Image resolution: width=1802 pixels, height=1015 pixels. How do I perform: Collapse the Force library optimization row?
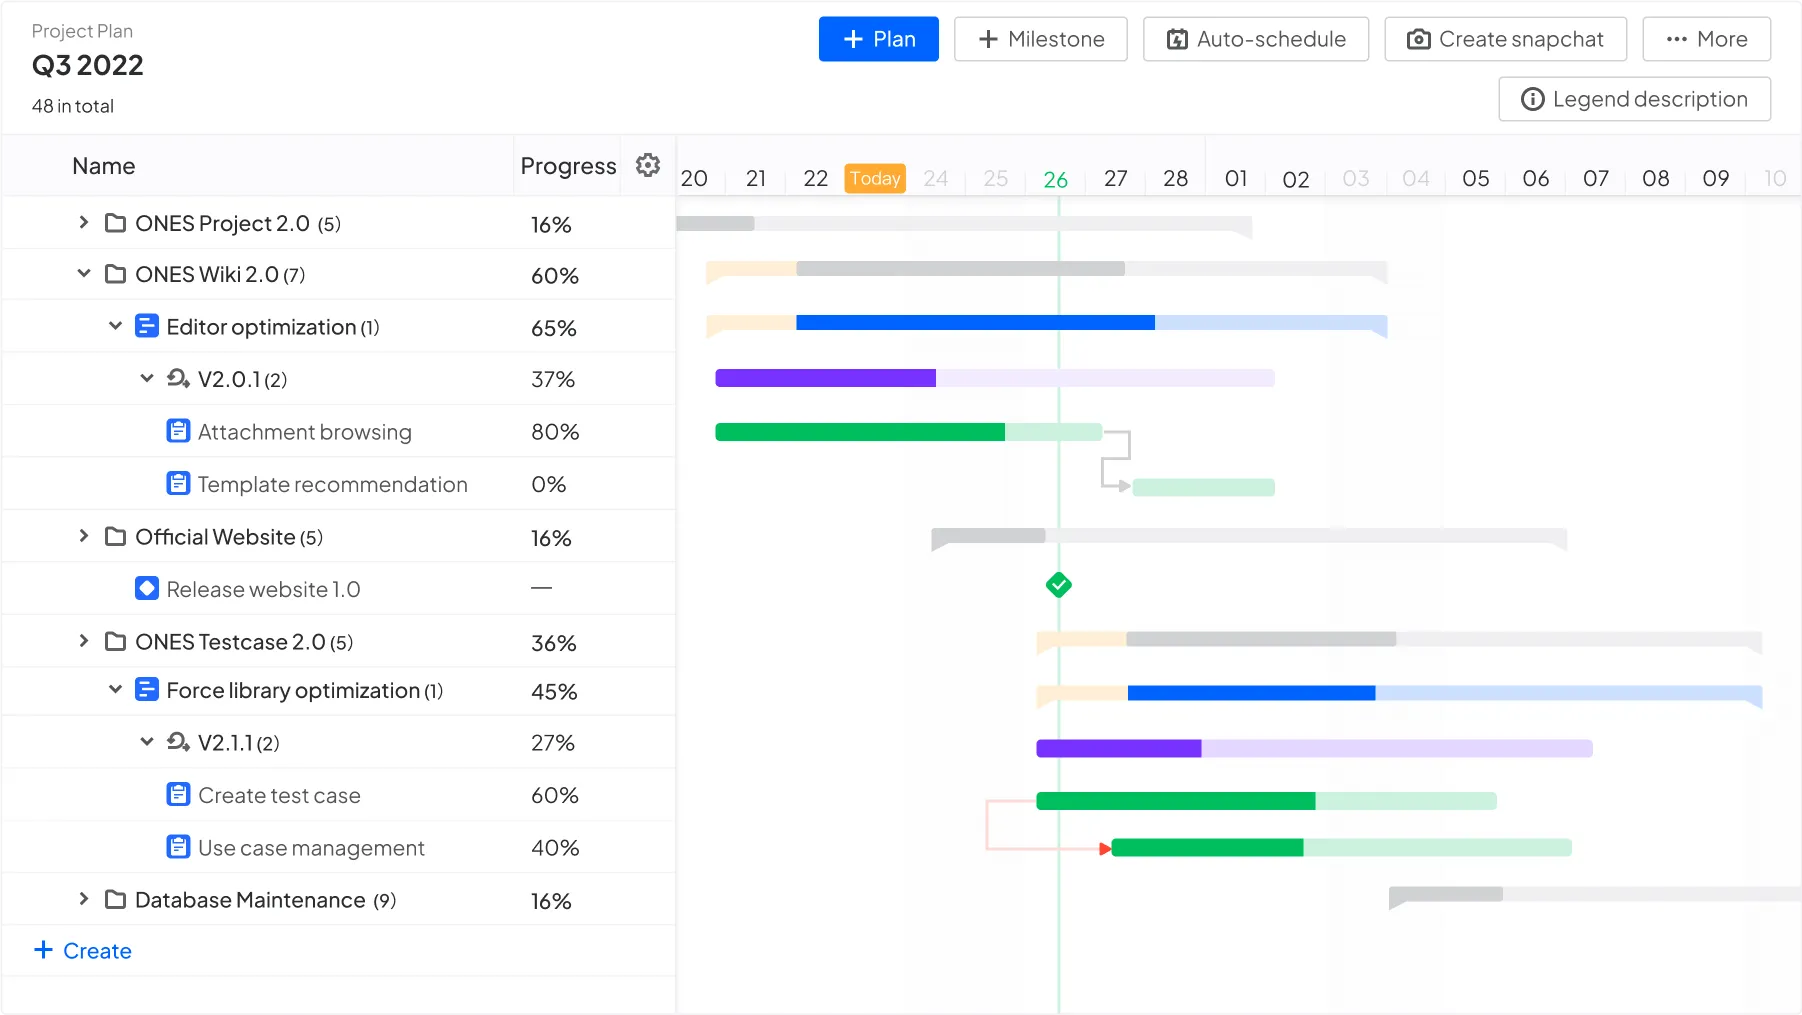[x=115, y=690]
